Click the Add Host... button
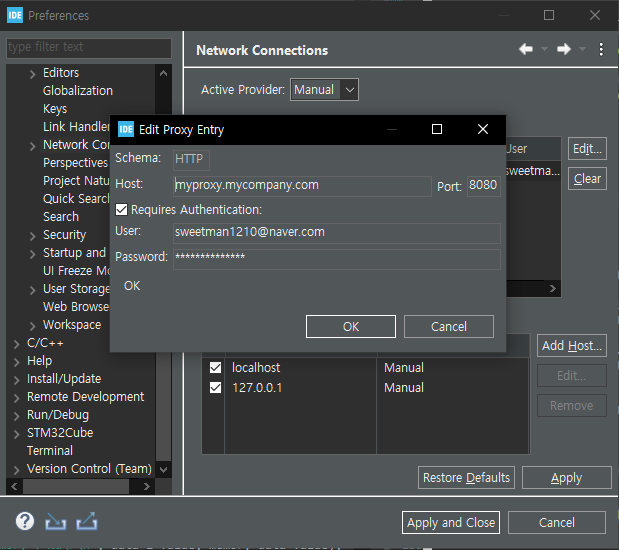This screenshot has height=550, width=619. click(571, 346)
